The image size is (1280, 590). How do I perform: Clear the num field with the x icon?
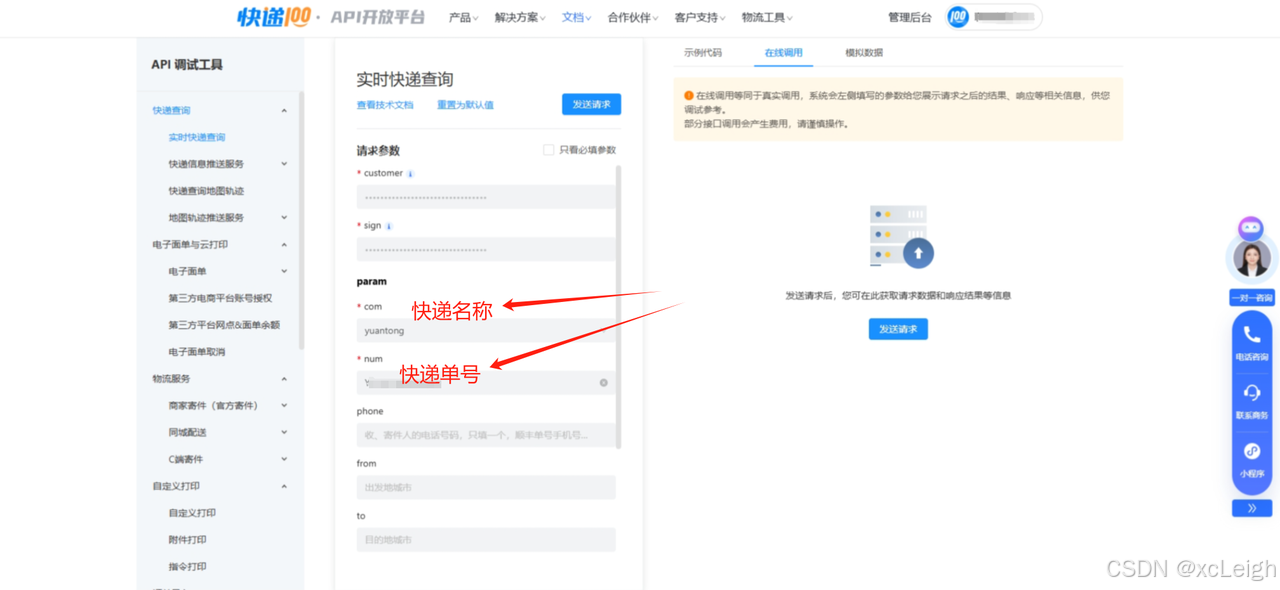(x=604, y=383)
